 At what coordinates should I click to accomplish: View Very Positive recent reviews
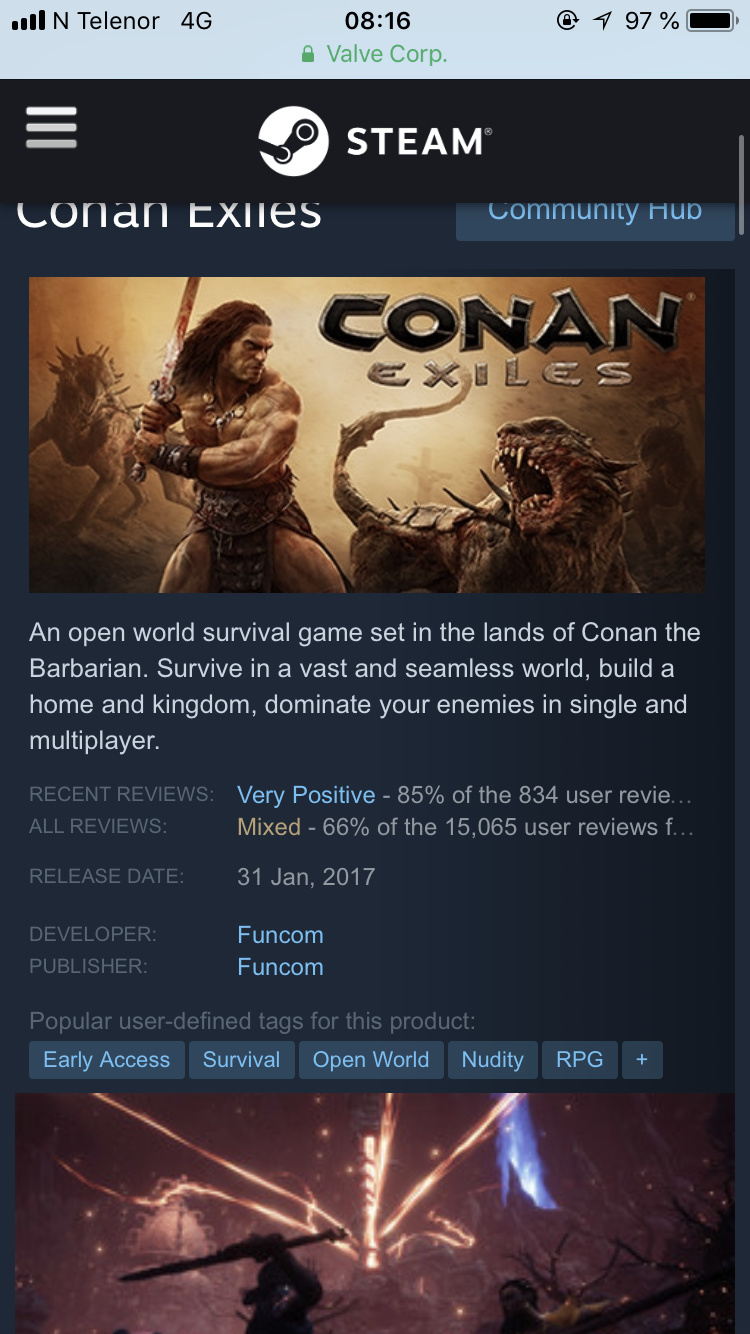306,795
